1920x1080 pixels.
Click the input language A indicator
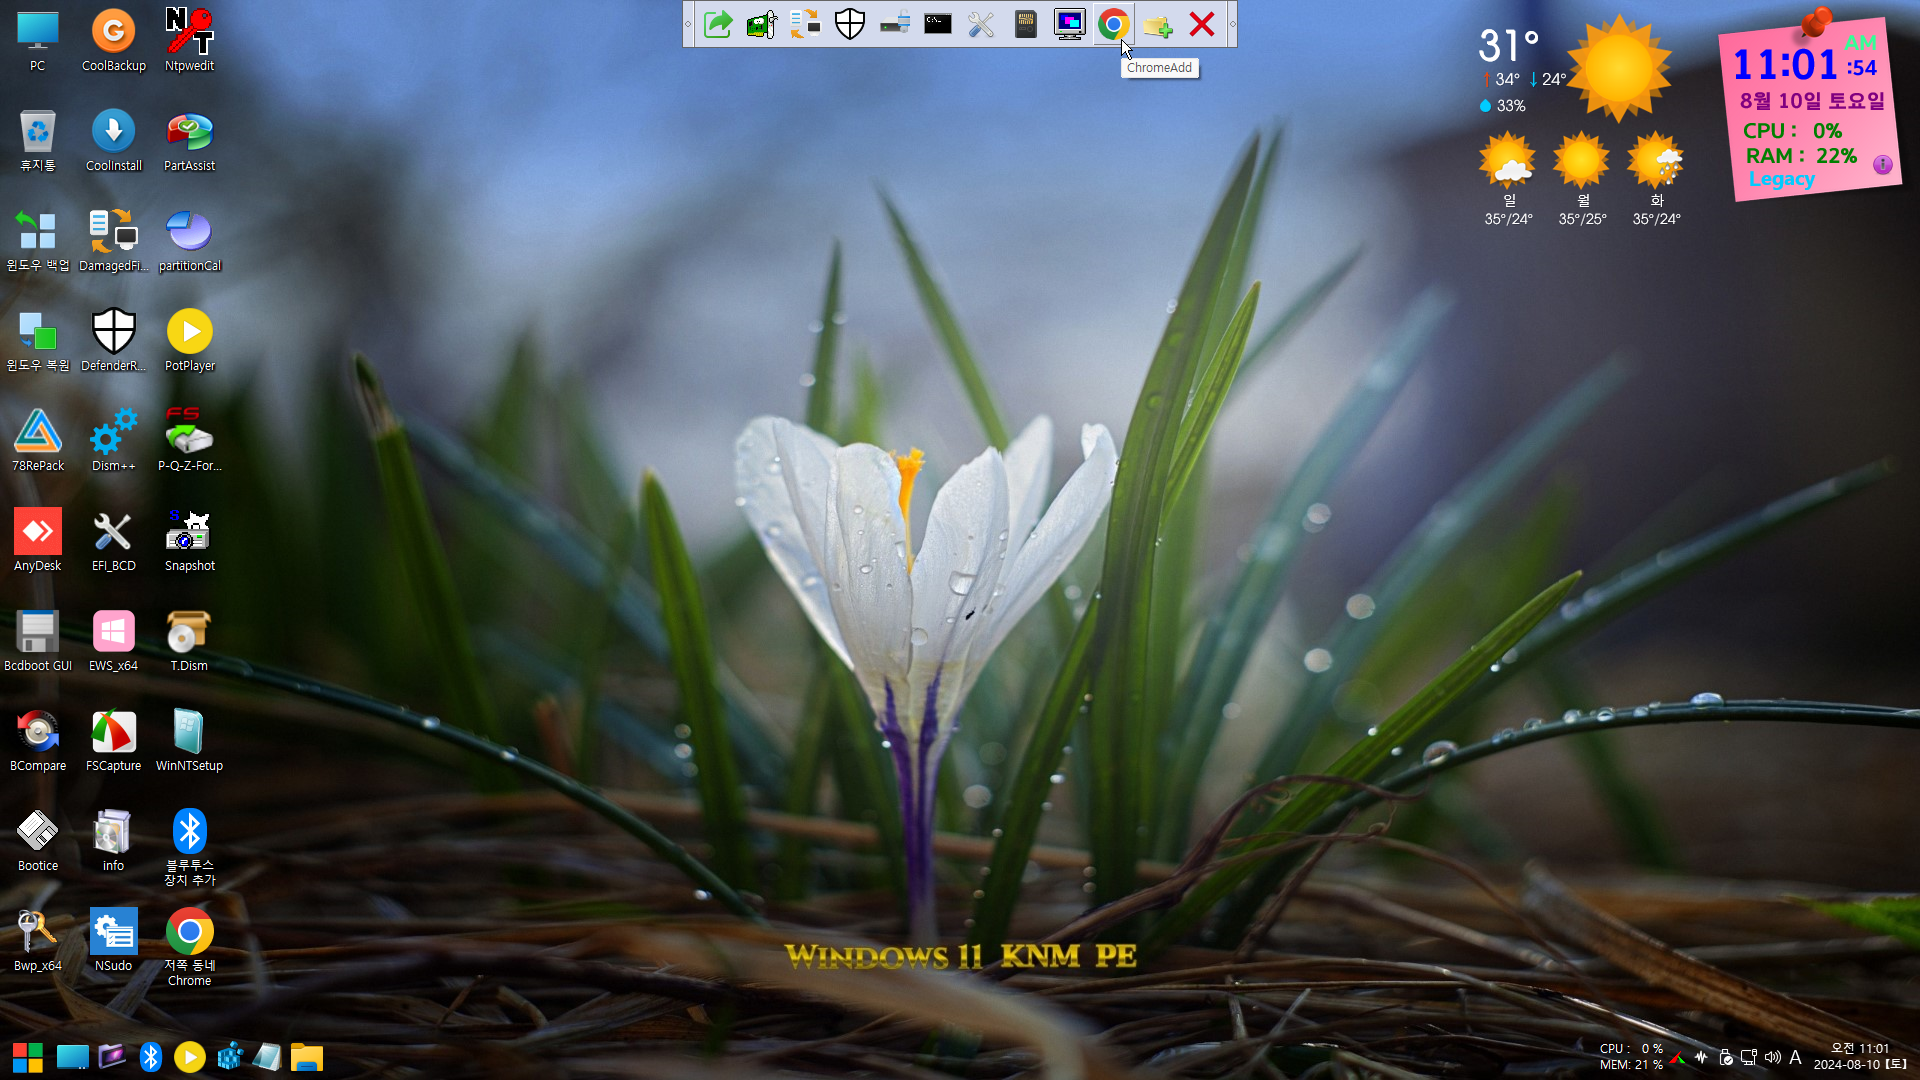[1796, 1057]
